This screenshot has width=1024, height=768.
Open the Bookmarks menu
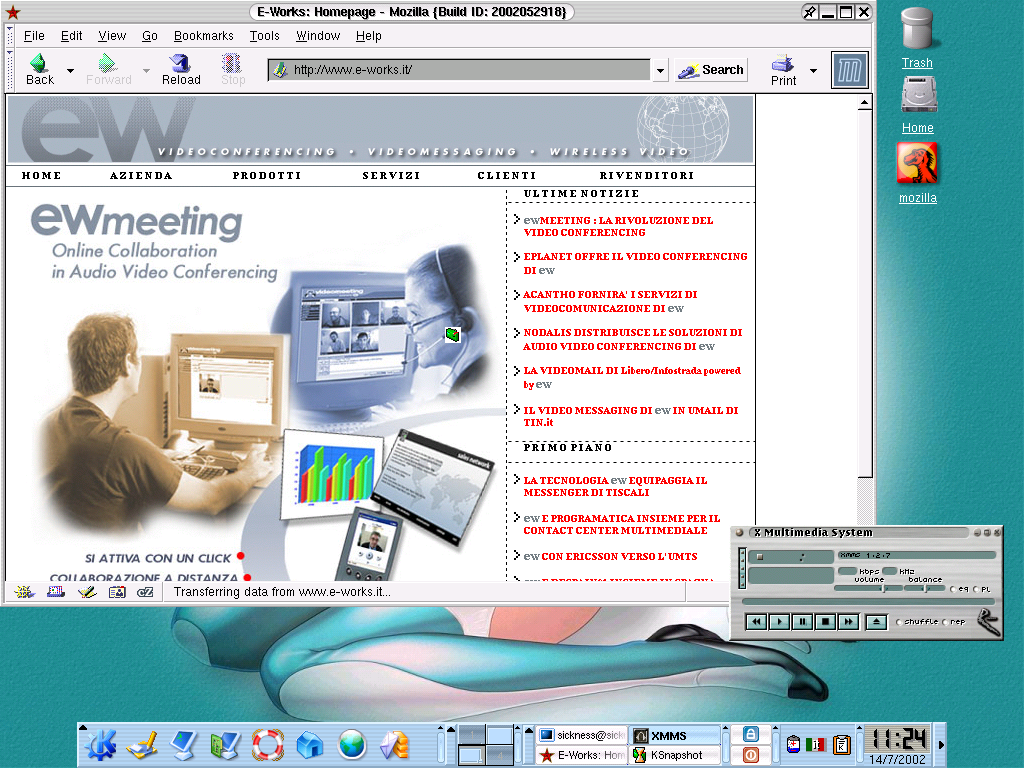coord(203,36)
